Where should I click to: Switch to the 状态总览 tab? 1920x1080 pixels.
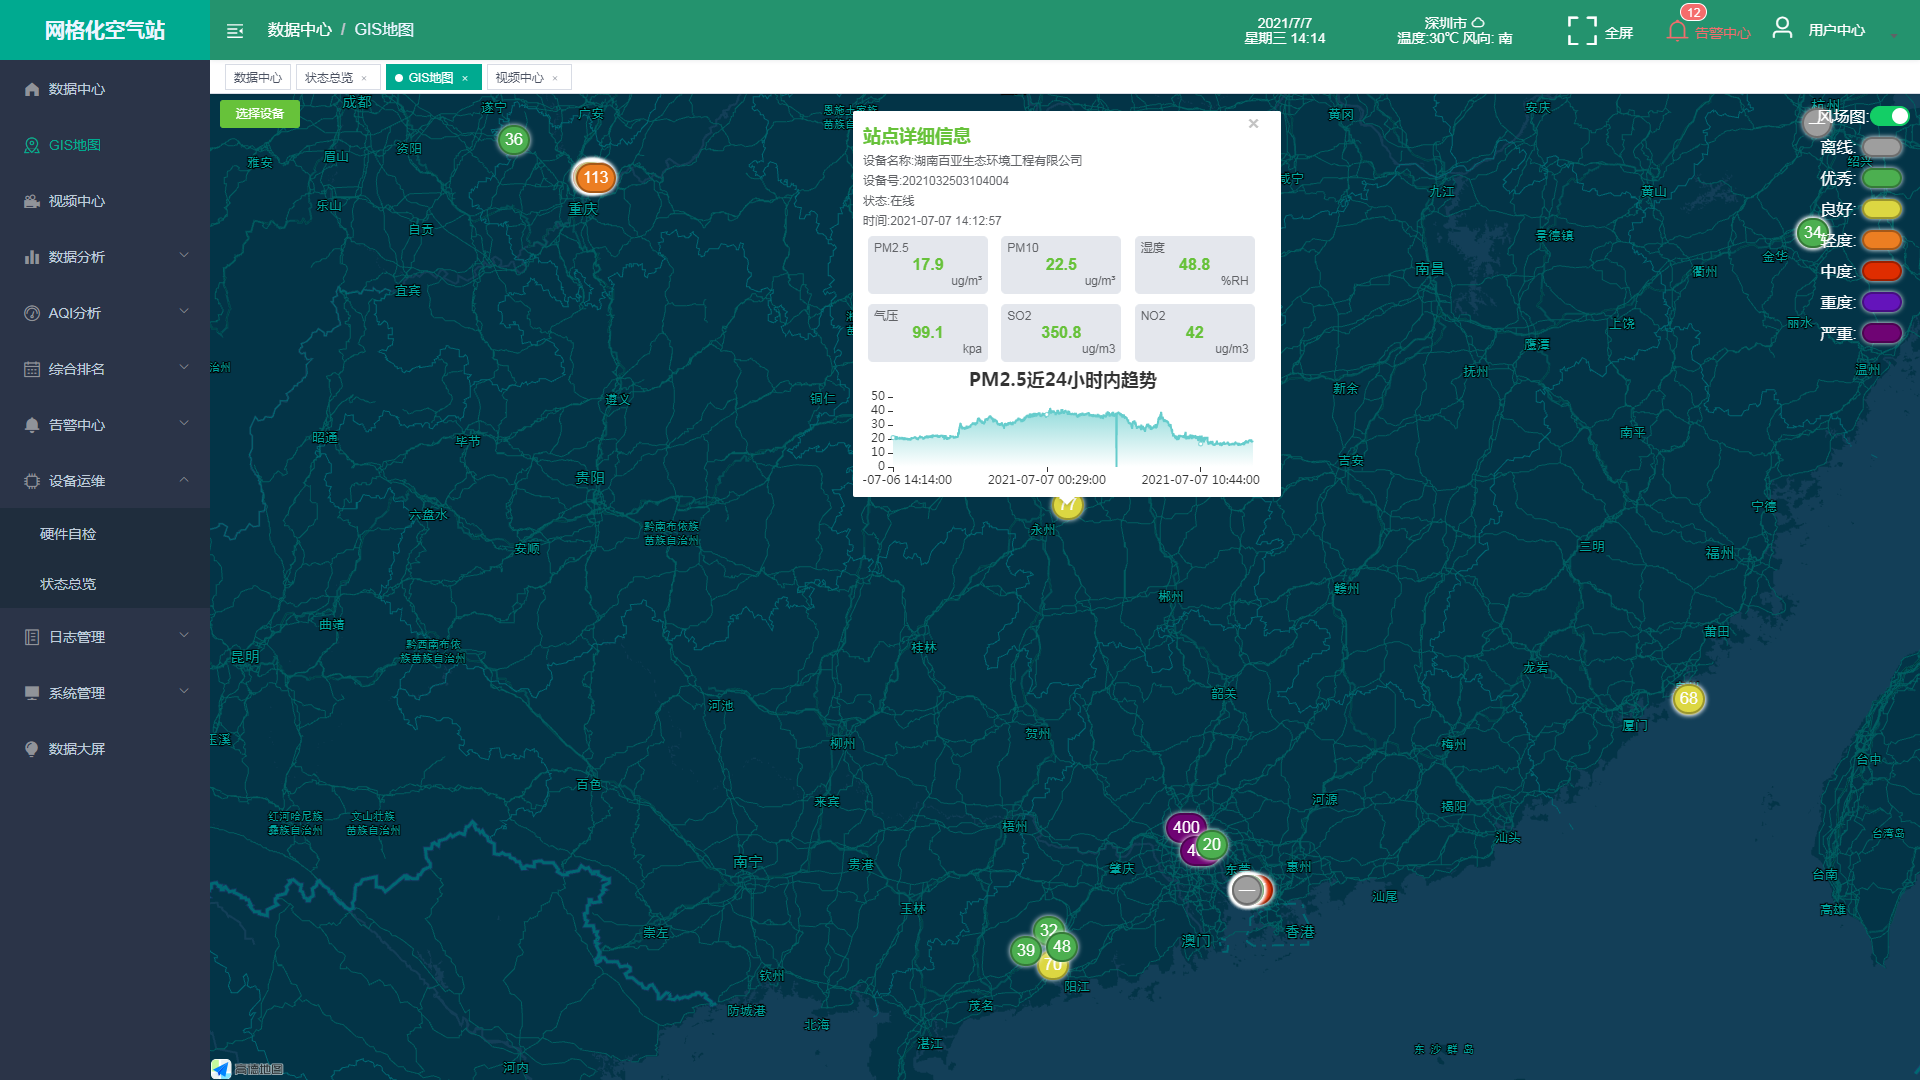[329, 78]
